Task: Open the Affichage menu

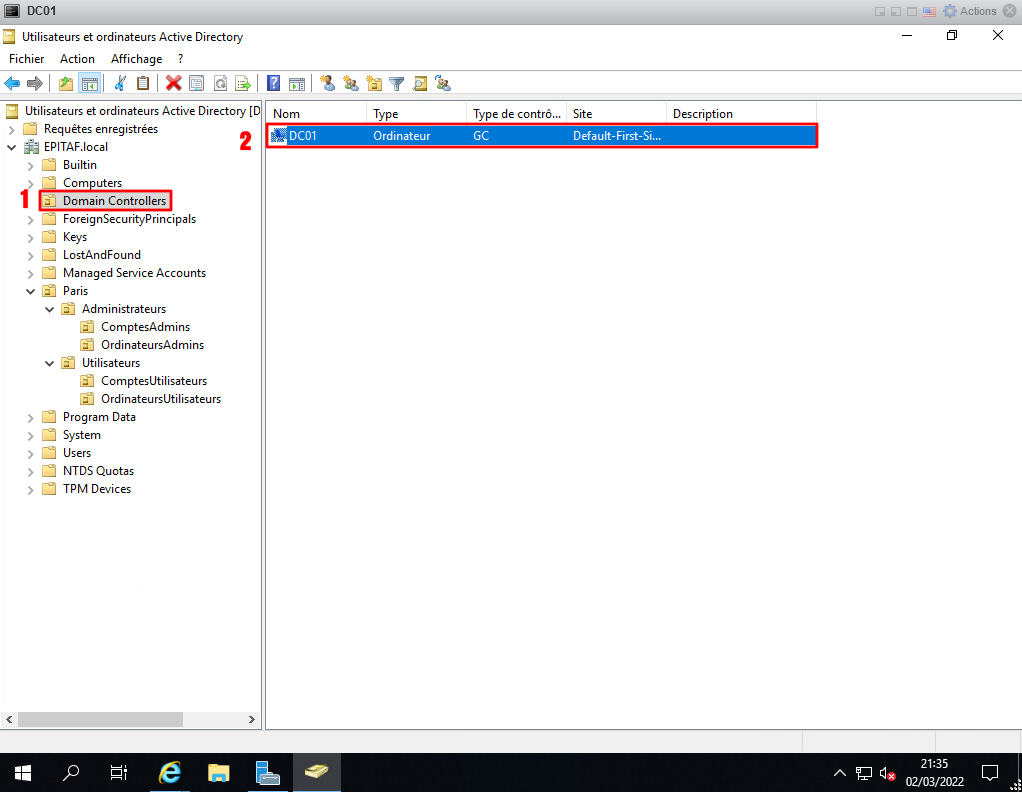Action: [136, 59]
